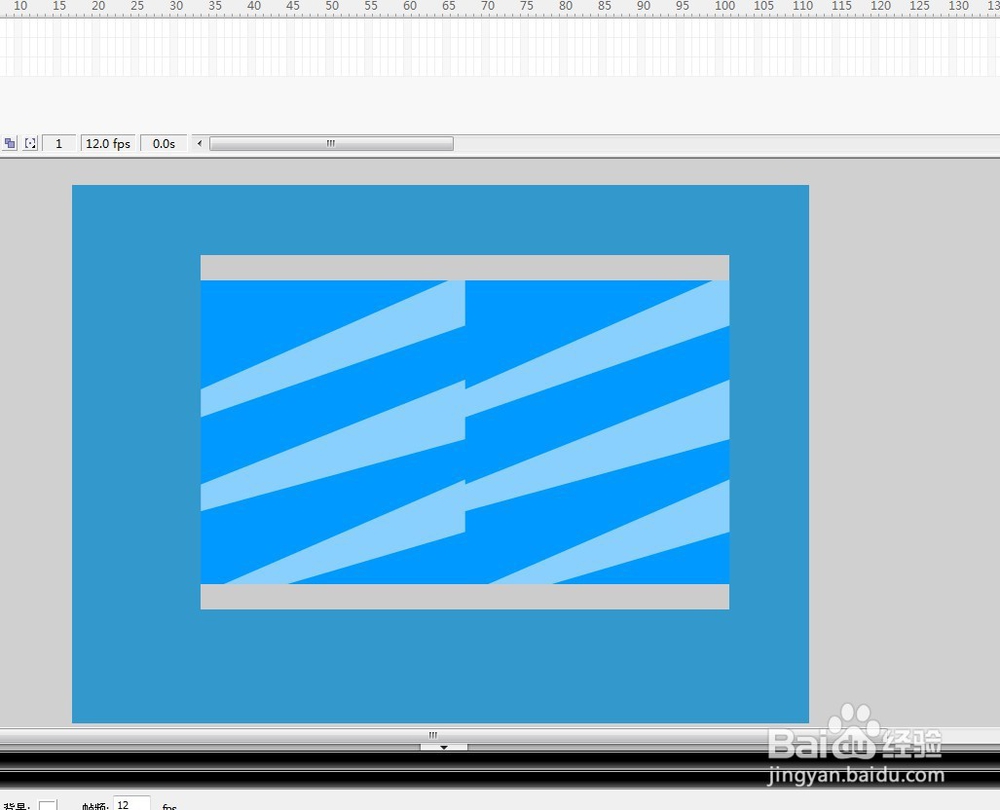1000x810 pixels.
Task: Click frame 75 on the timeline ruler
Action: tap(527, 6)
